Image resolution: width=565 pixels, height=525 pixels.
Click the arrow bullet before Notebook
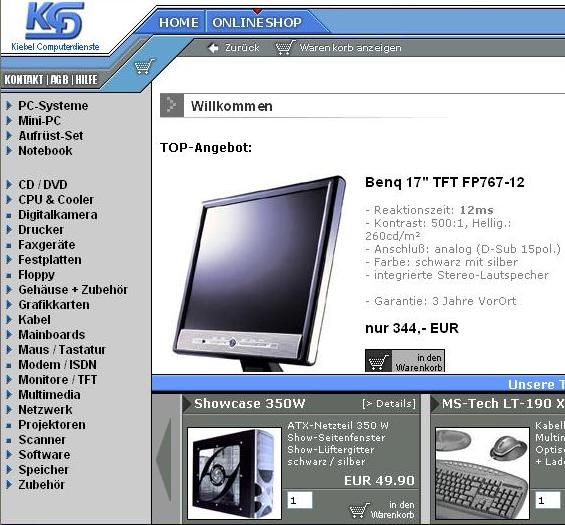[9, 151]
